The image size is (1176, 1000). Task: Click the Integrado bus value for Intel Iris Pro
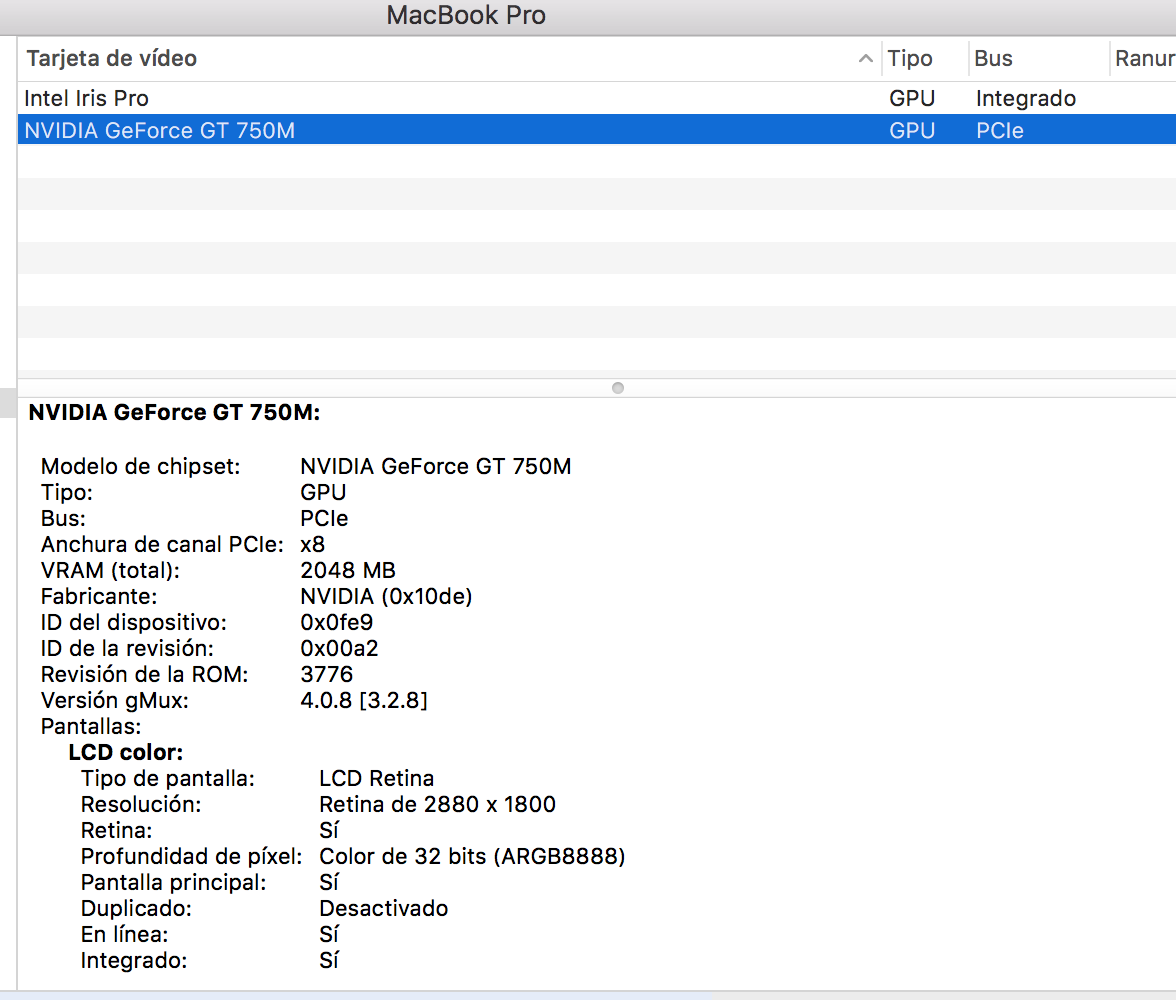pos(1025,98)
